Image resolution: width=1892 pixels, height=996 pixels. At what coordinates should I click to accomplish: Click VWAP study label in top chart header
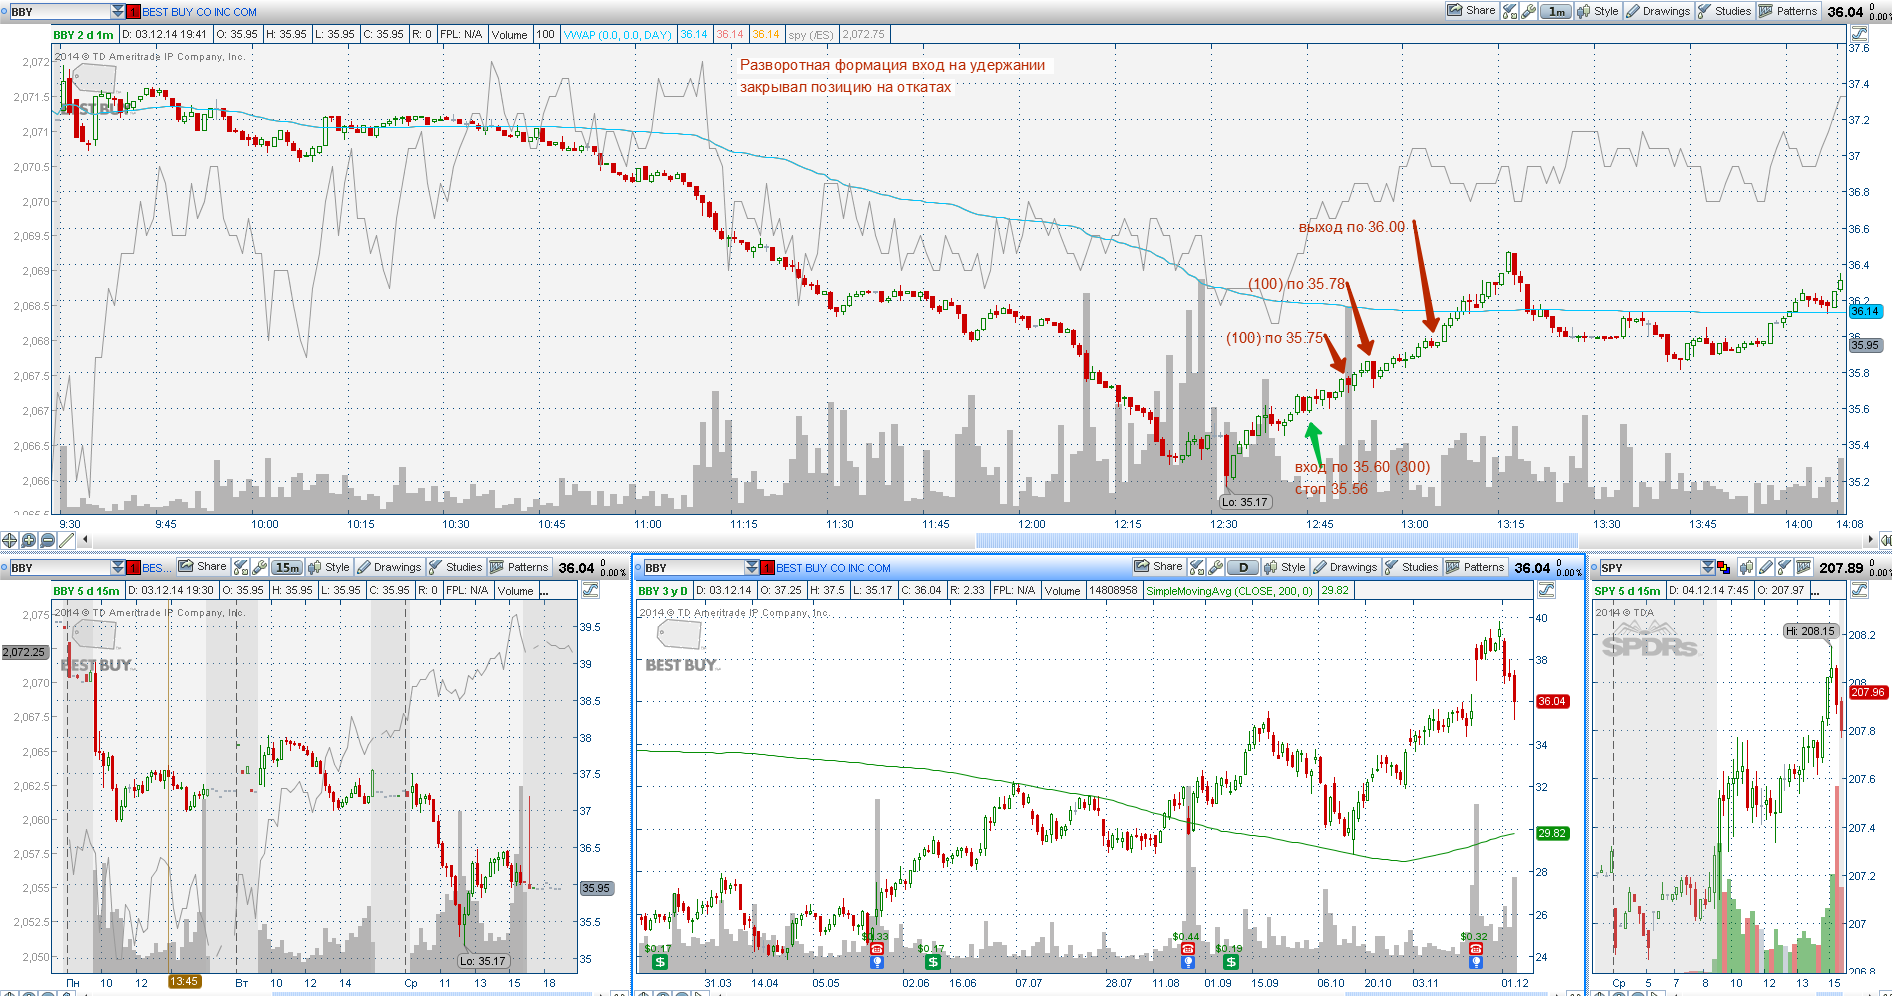point(617,34)
